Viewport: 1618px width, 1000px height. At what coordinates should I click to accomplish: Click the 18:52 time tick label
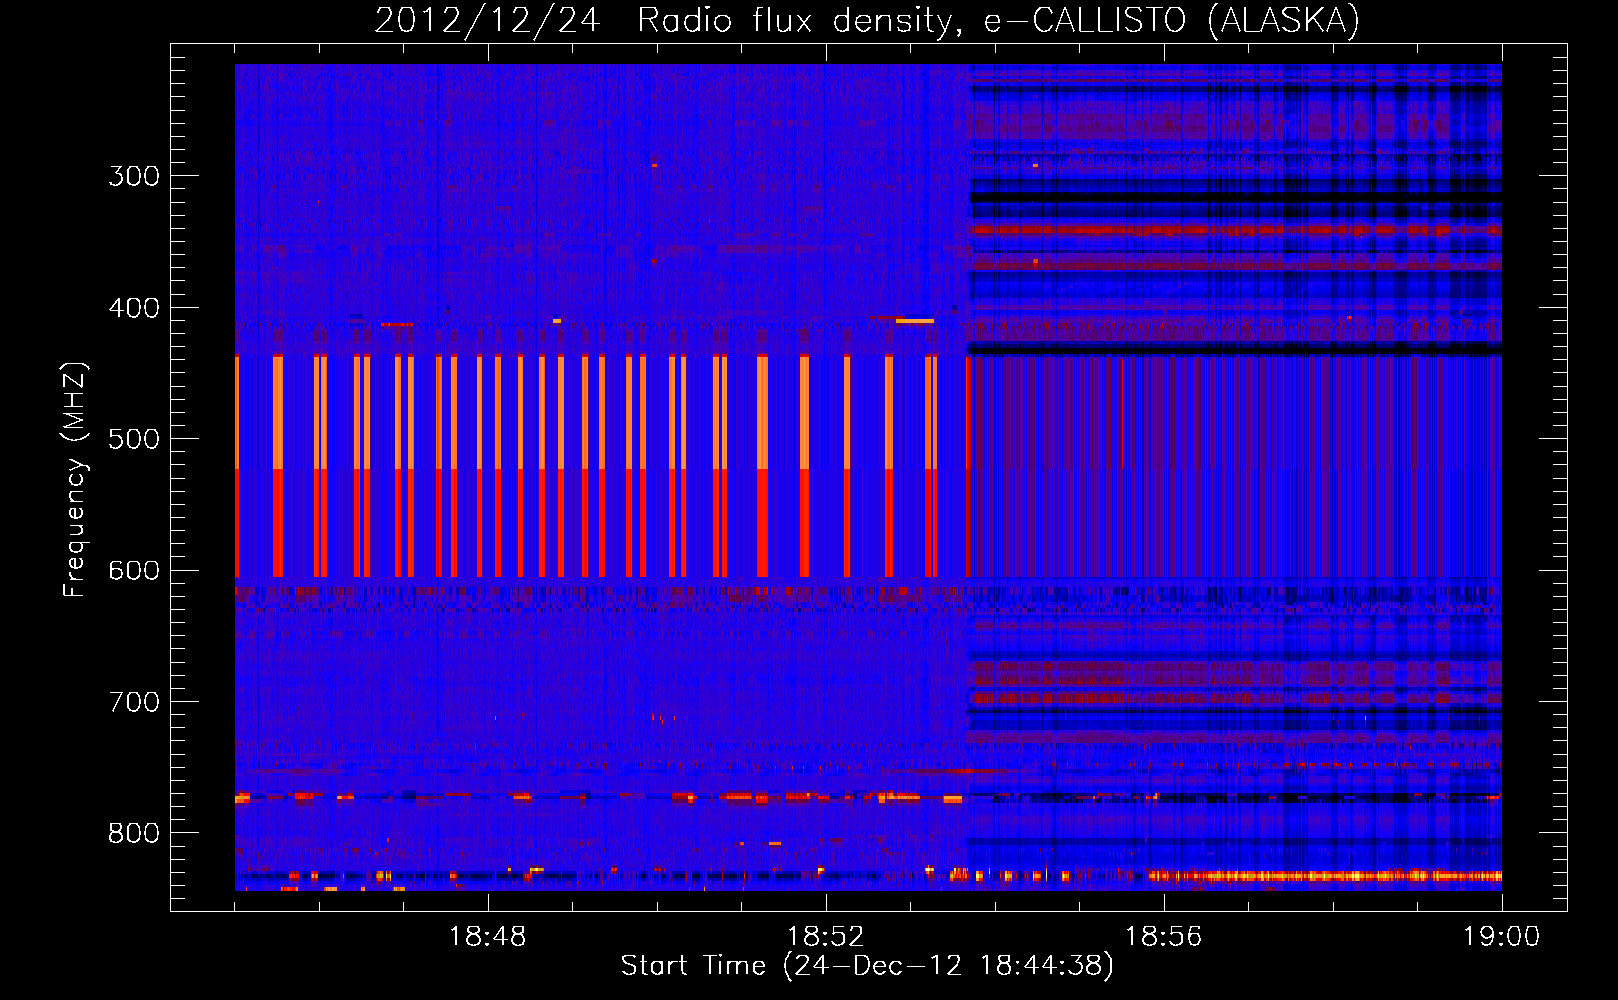826,937
